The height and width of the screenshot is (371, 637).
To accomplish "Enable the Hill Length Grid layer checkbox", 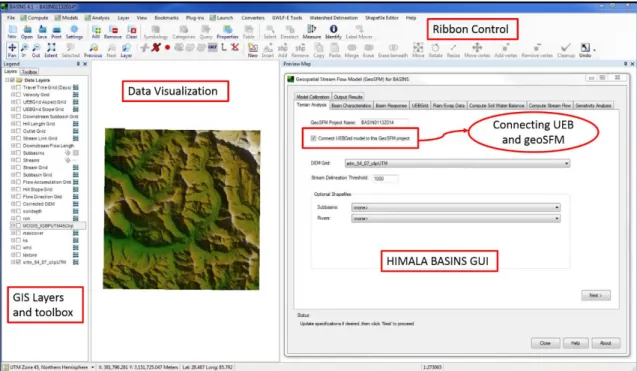I will pyautogui.click(x=18, y=124).
